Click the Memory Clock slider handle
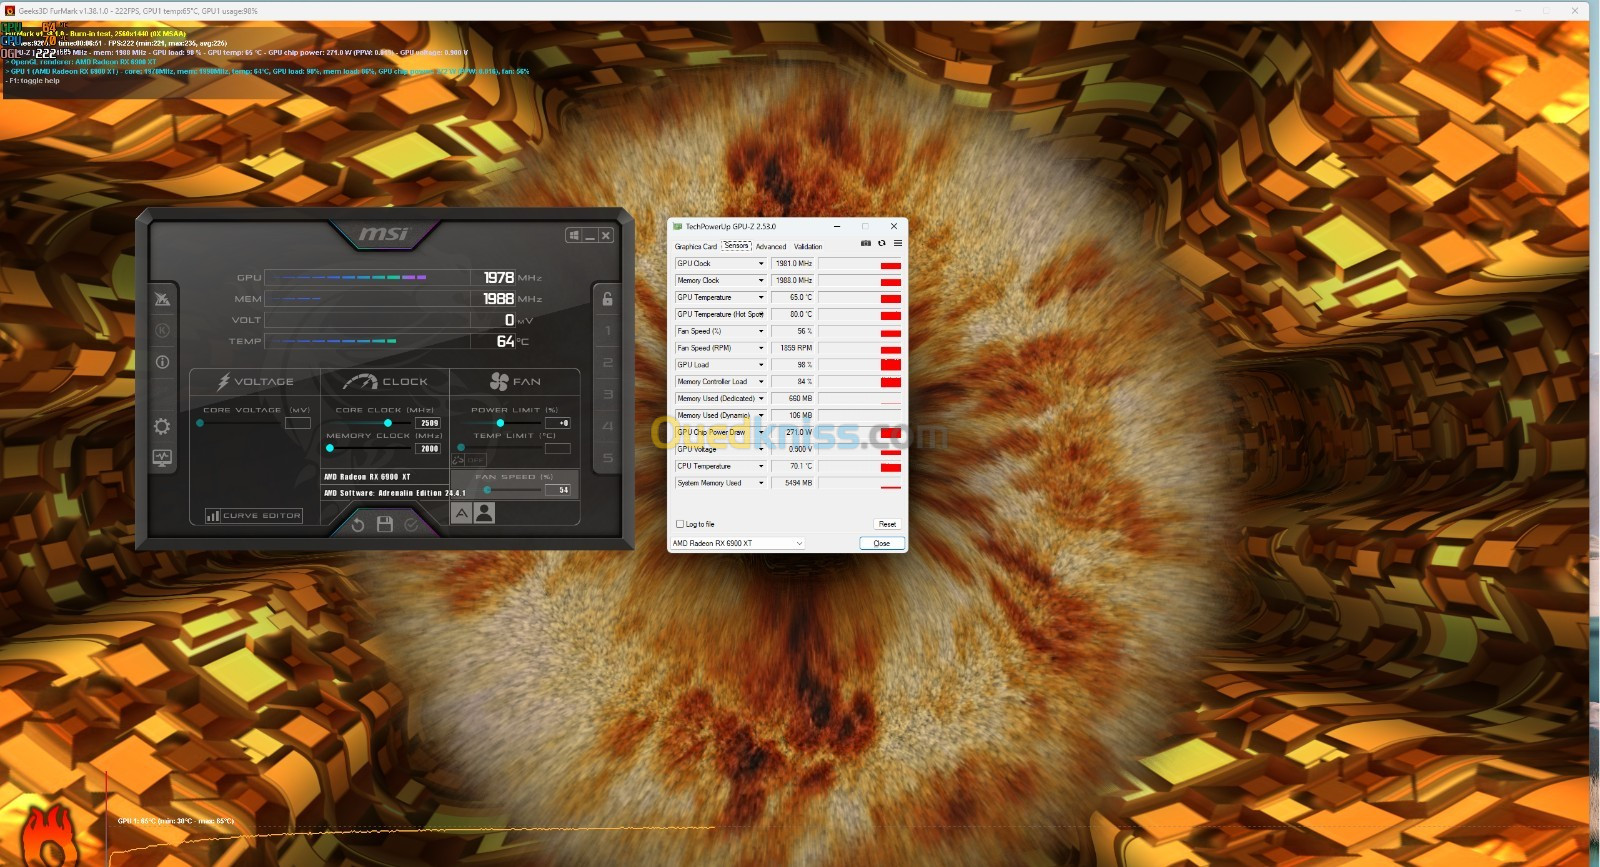1600x867 pixels. click(330, 448)
